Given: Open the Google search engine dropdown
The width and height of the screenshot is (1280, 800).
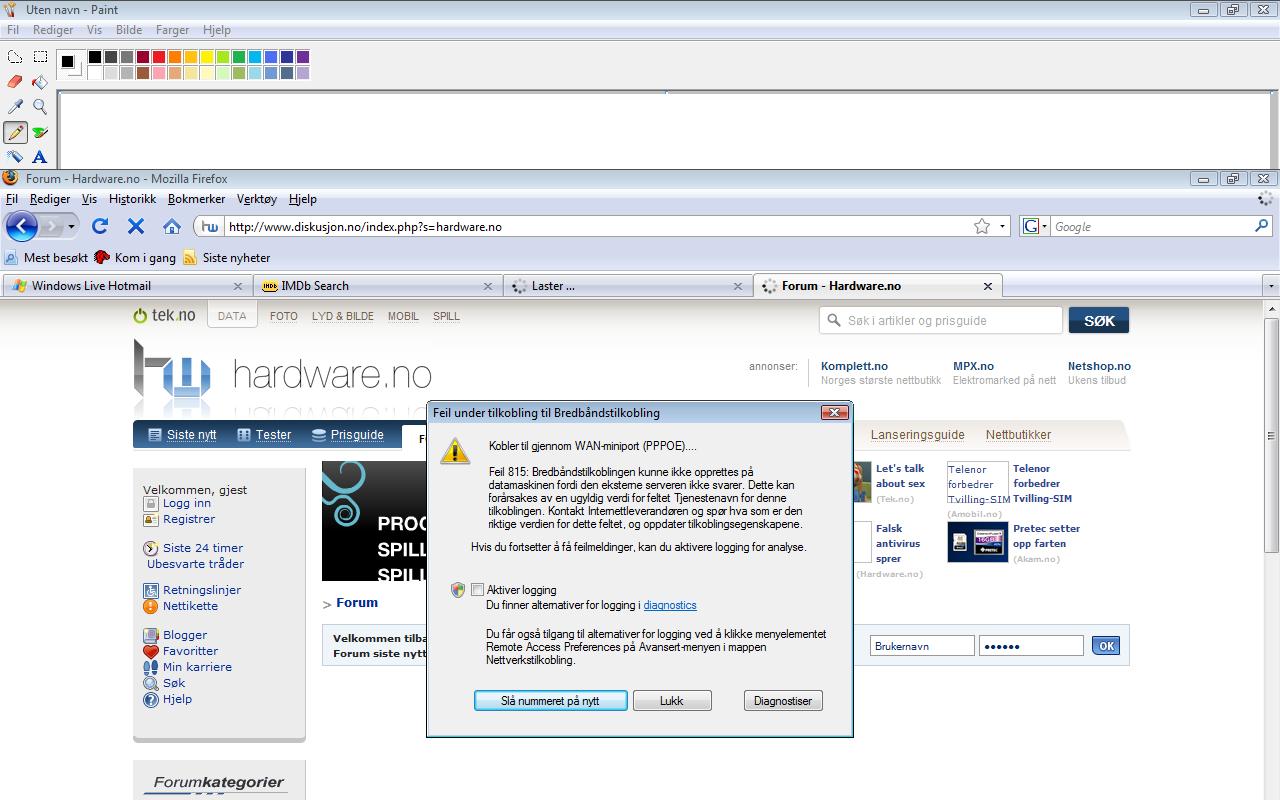Looking at the screenshot, I should click(x=1044, y=227).
